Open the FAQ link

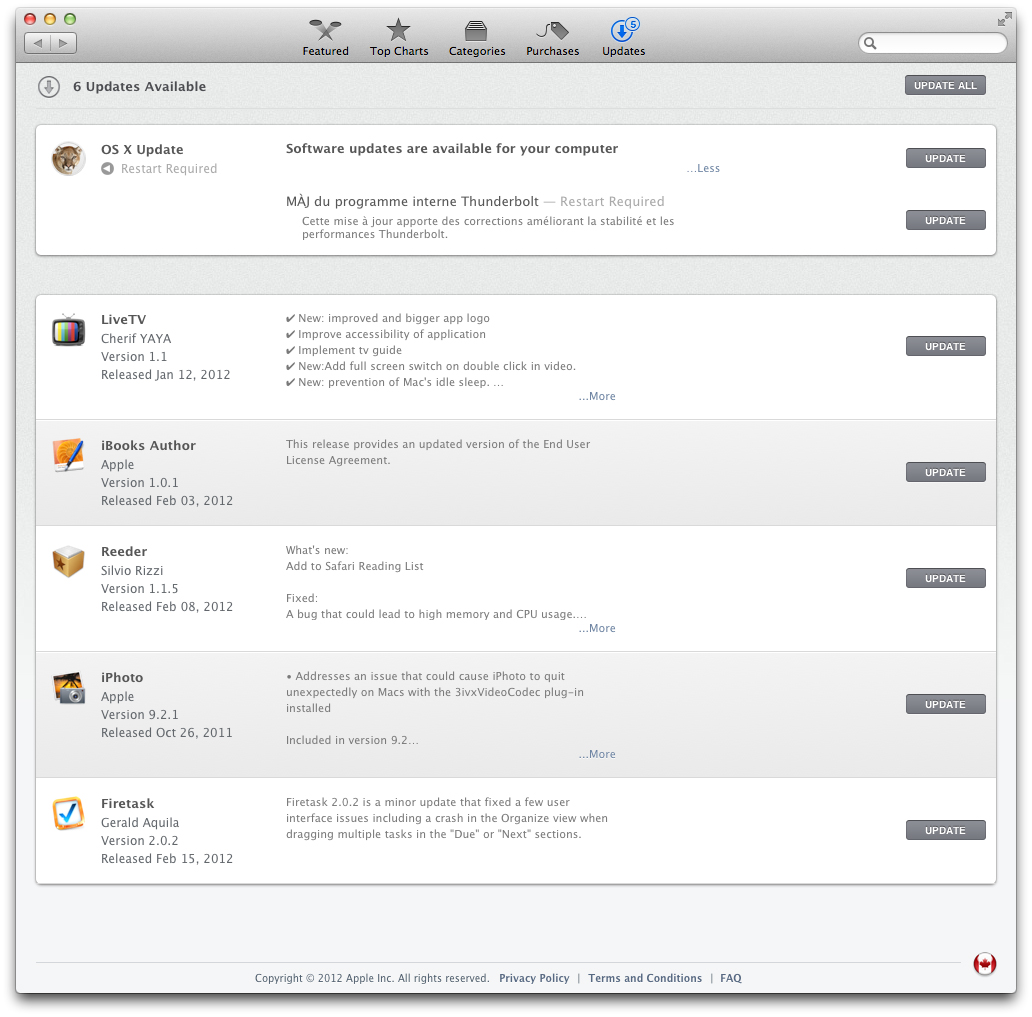[x=731, y=978]
